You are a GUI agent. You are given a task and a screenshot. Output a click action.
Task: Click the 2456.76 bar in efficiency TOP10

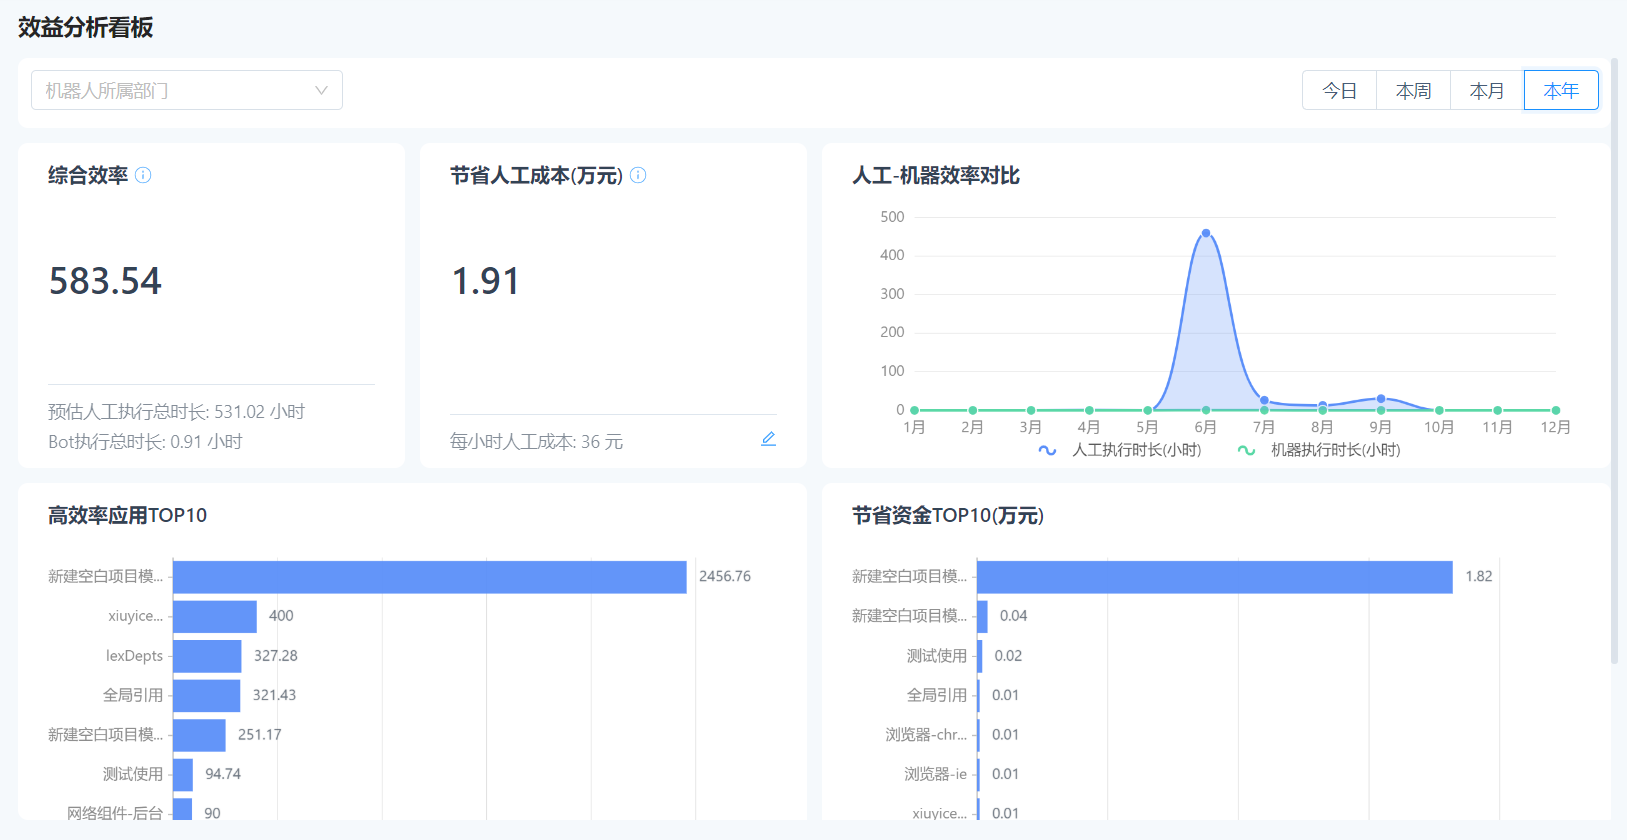429,577
